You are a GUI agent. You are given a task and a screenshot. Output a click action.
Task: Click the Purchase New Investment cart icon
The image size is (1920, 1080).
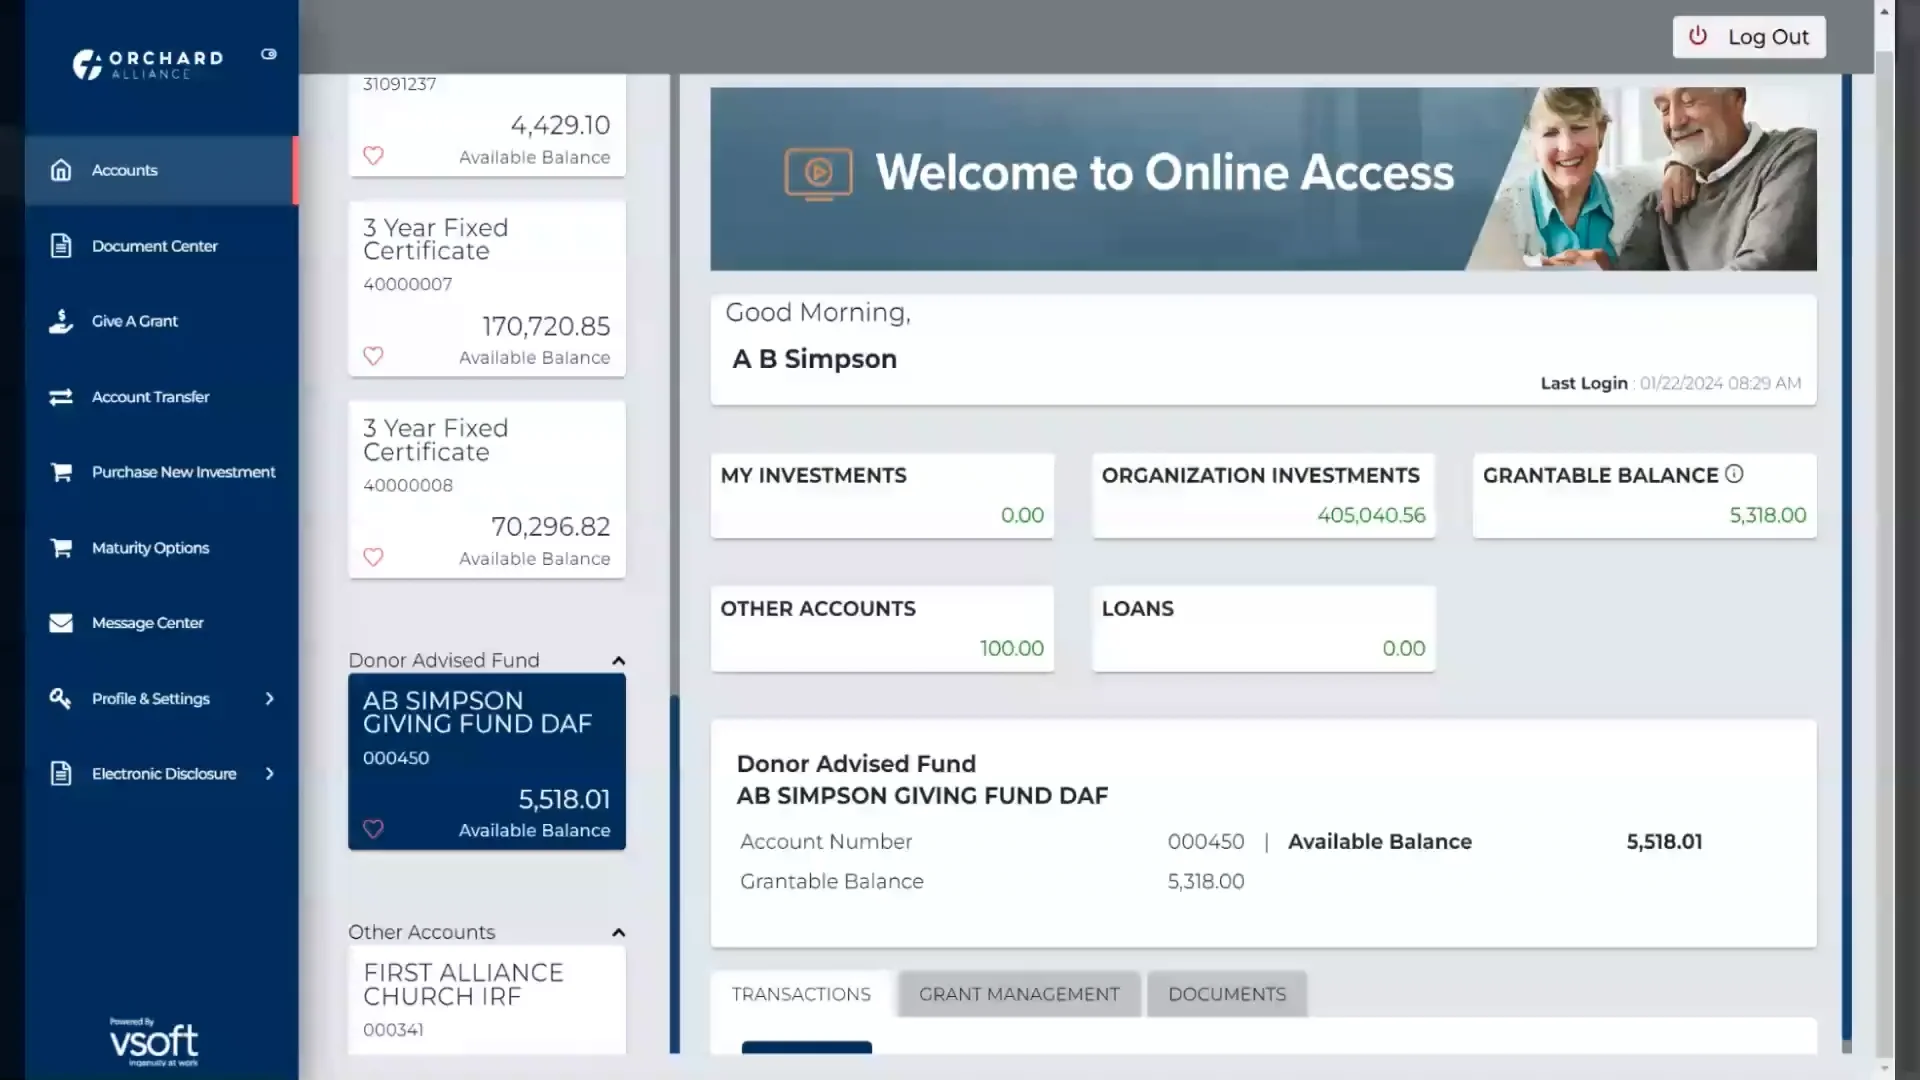tap(61, 472)
